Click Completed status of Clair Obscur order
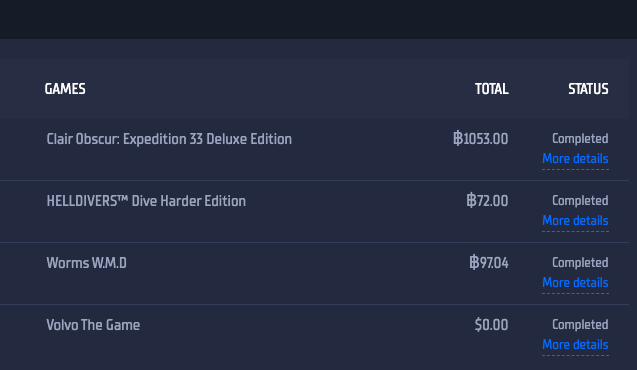 click(580, 139)
